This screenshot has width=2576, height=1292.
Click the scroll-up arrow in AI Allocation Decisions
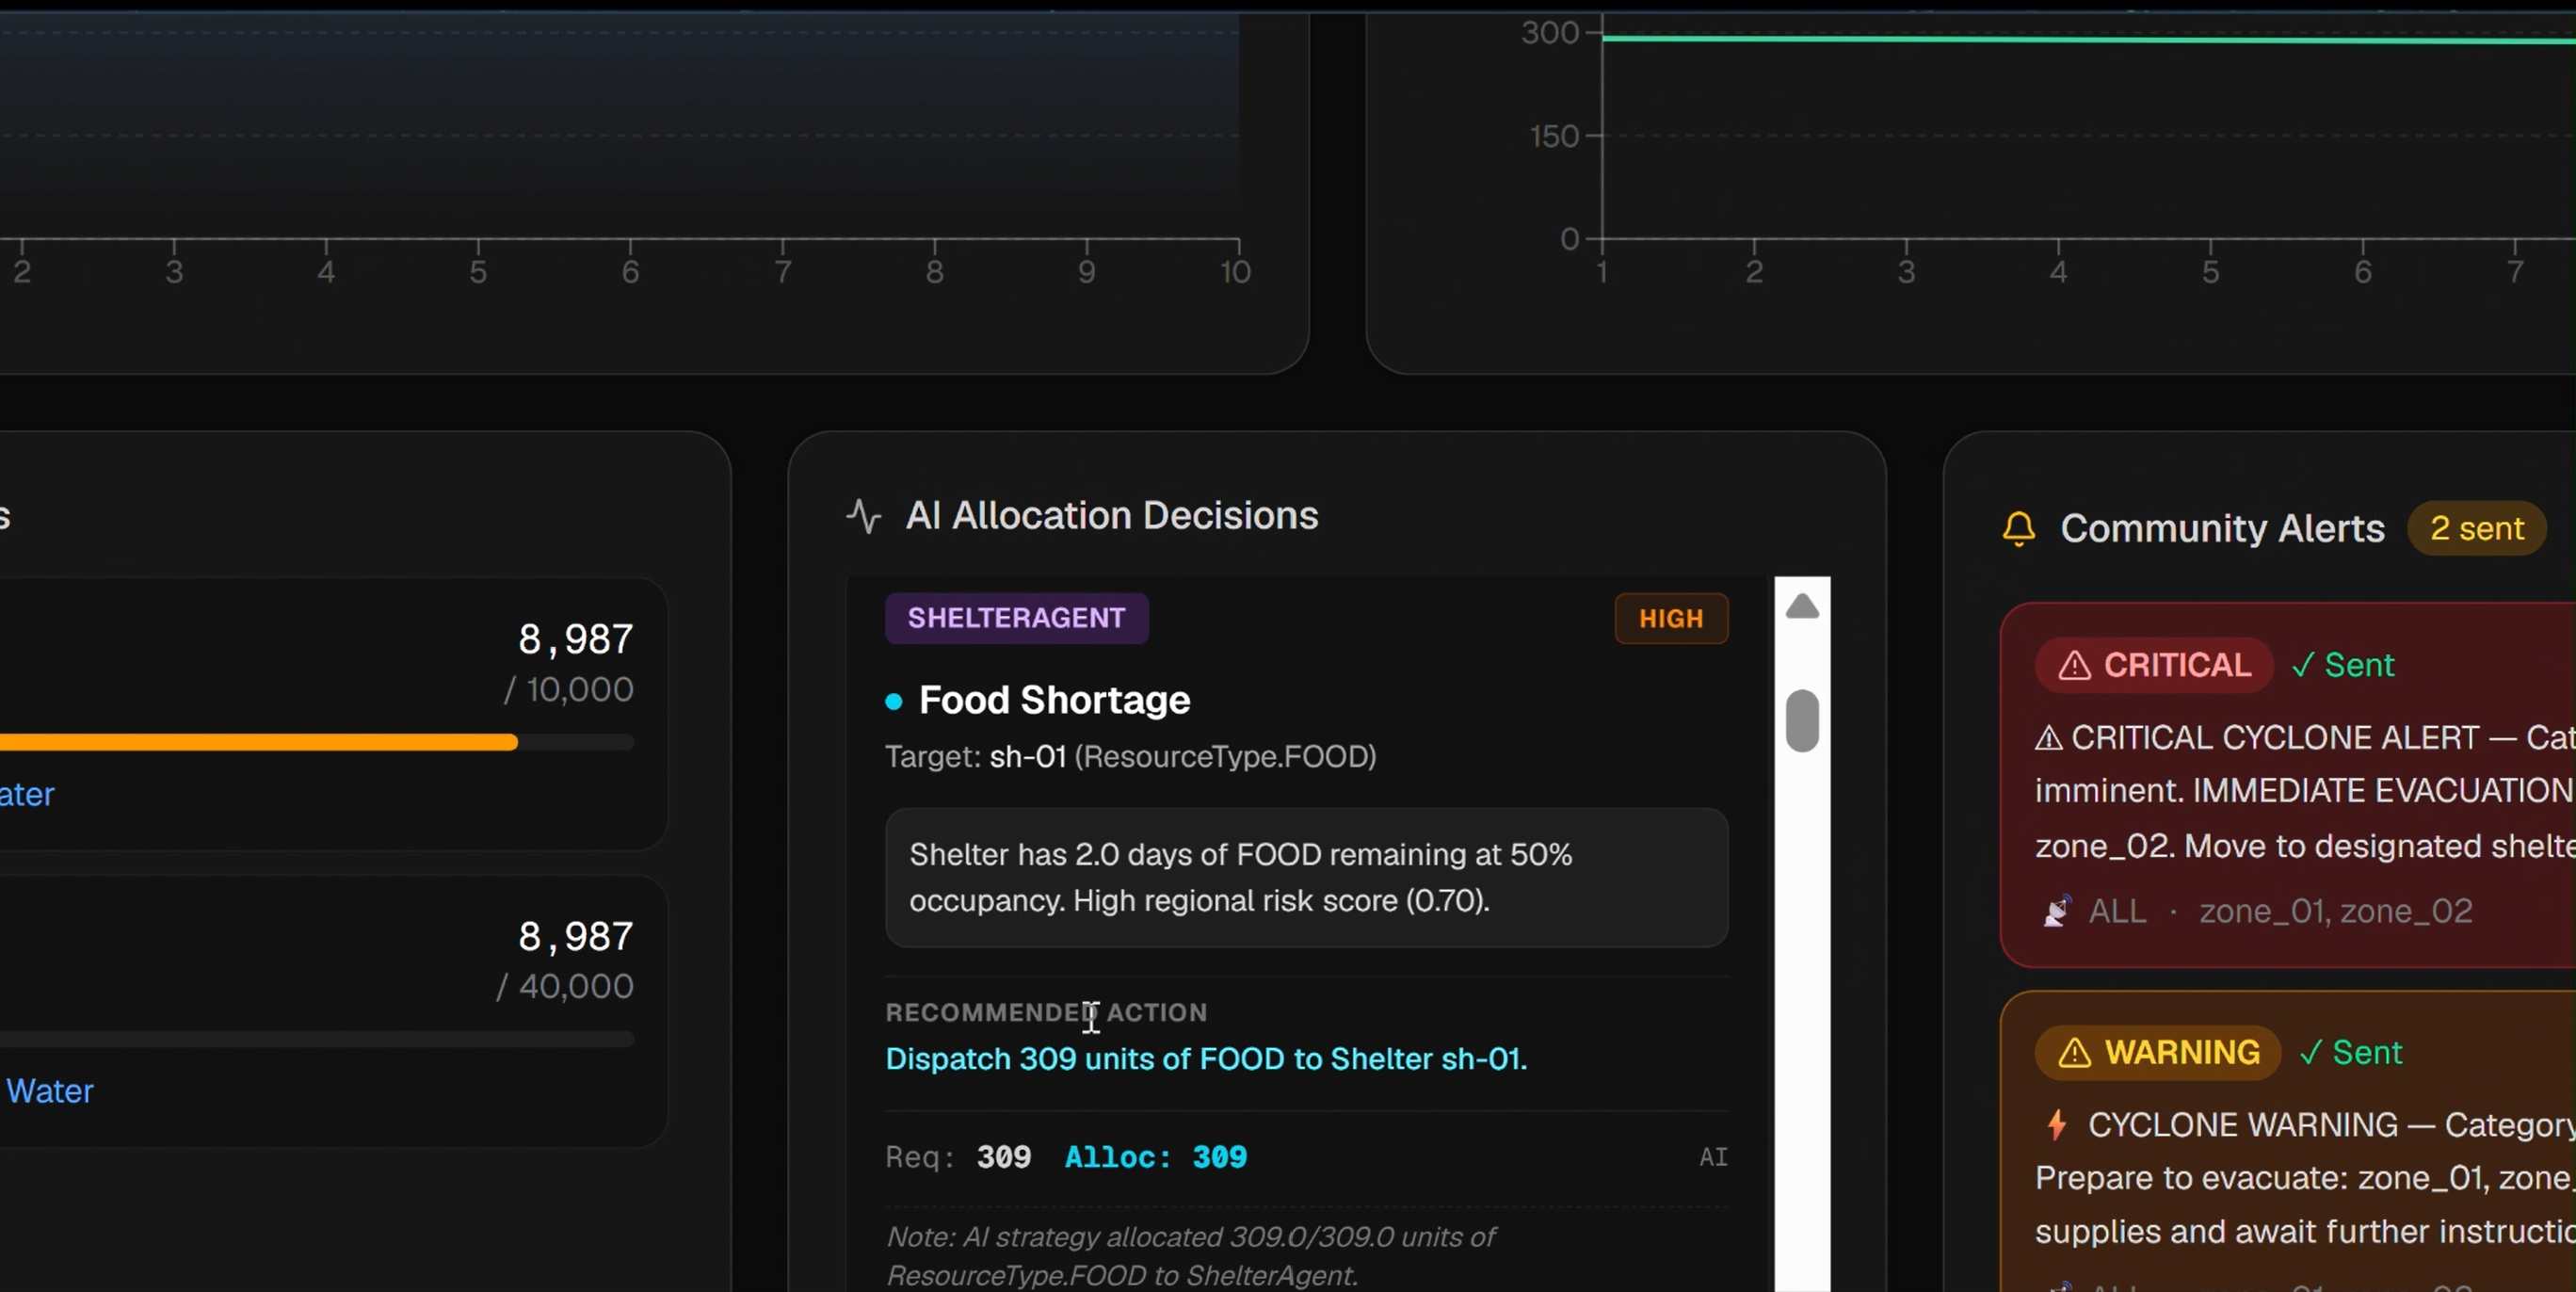click(1802, 606)
